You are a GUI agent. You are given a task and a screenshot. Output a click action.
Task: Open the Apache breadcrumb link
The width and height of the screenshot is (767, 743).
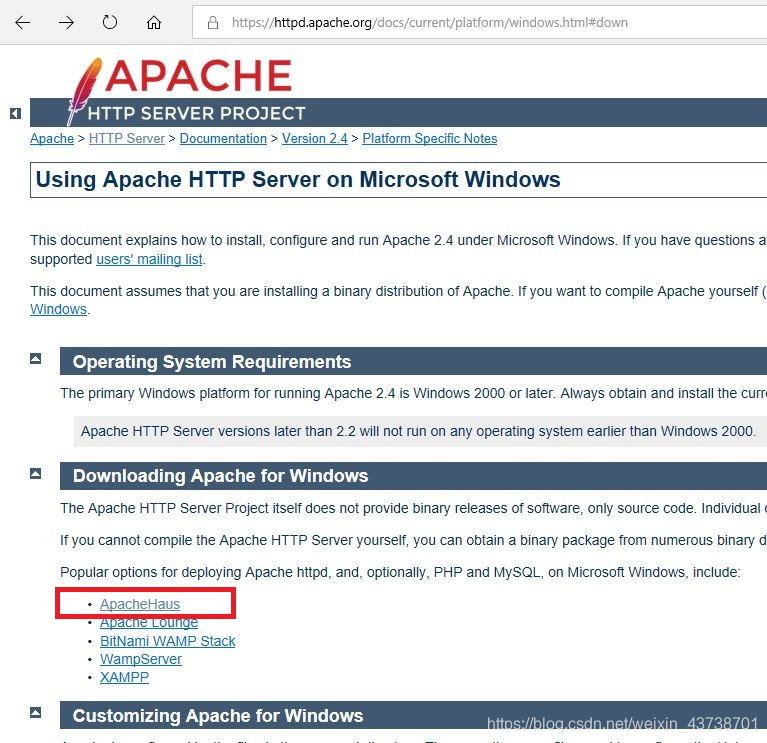click(52, 138)
